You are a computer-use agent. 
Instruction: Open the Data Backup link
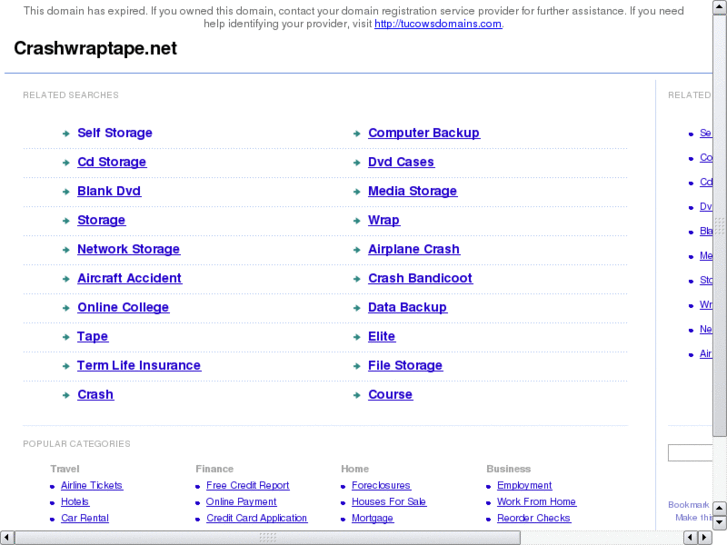pyautogui.click(x=407, y=308)
